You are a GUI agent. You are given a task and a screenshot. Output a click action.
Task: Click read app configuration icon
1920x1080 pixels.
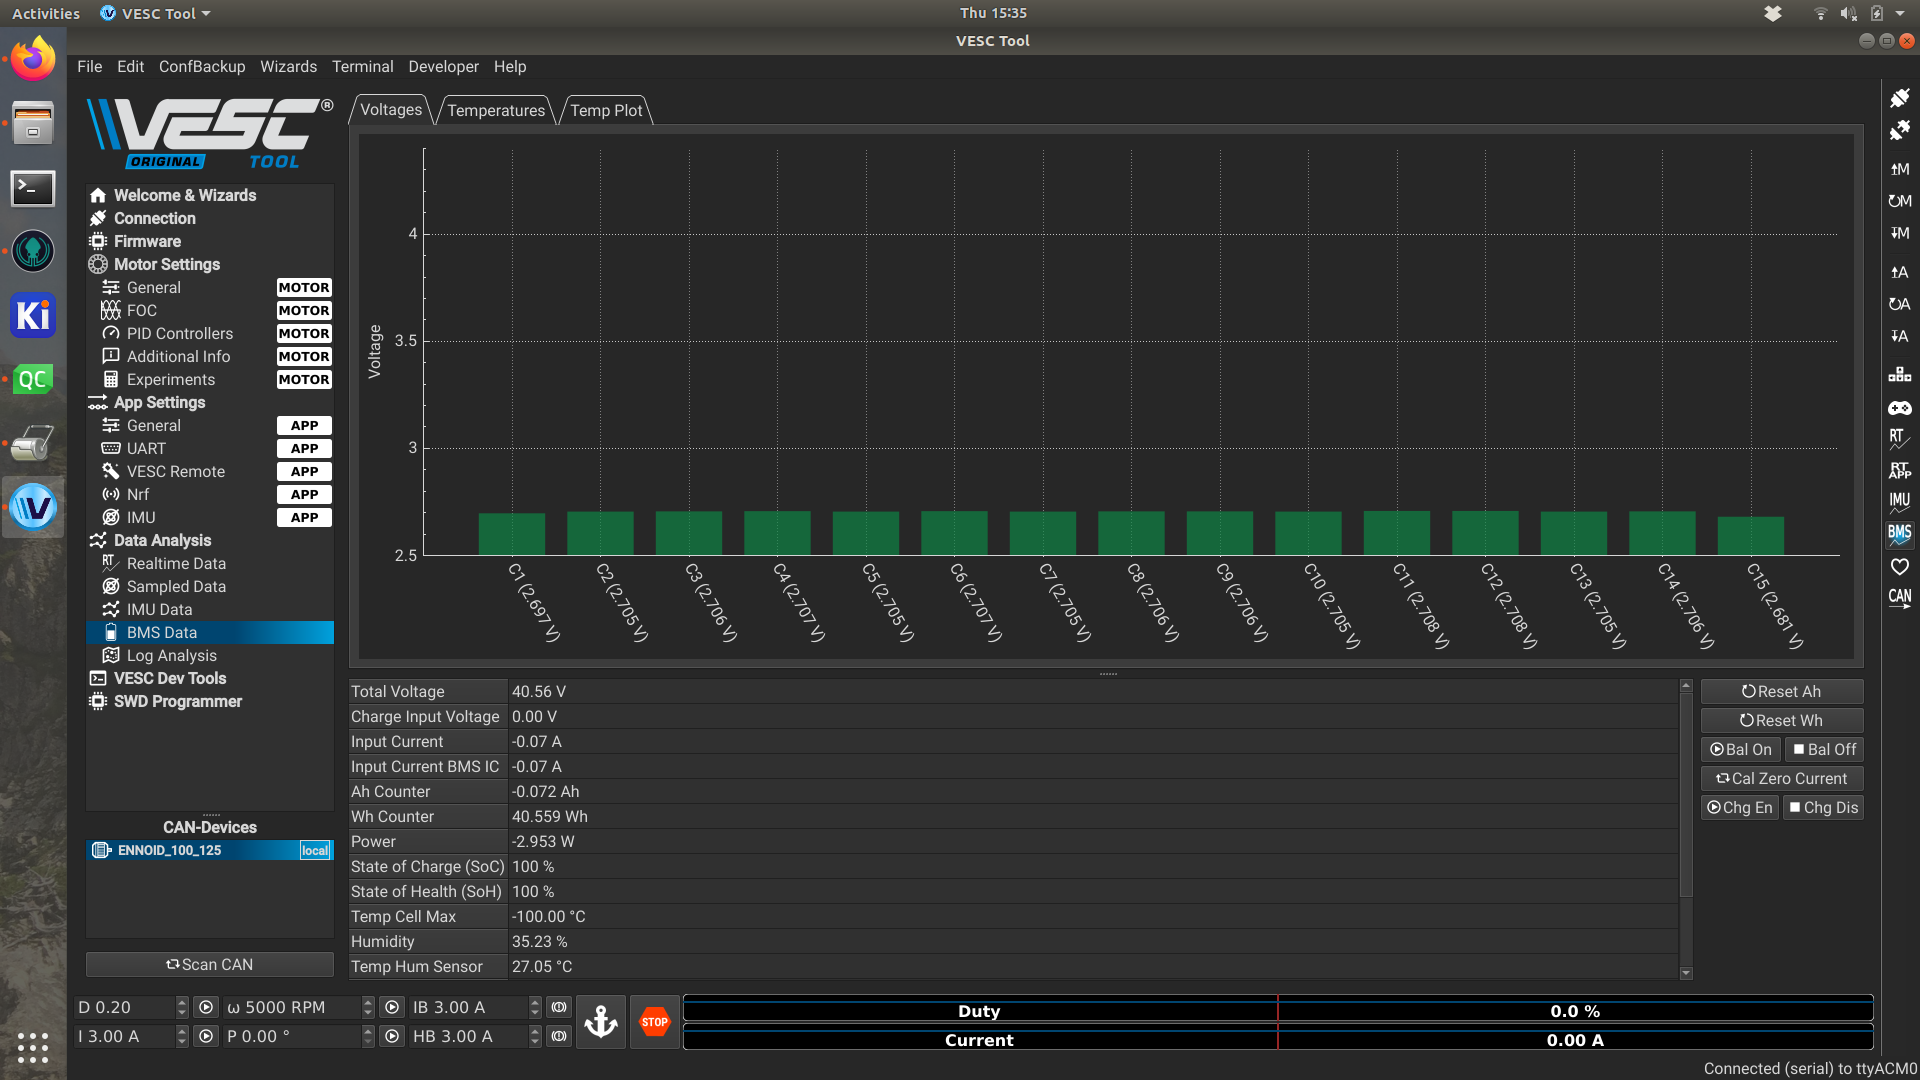tap(1899, 272)
